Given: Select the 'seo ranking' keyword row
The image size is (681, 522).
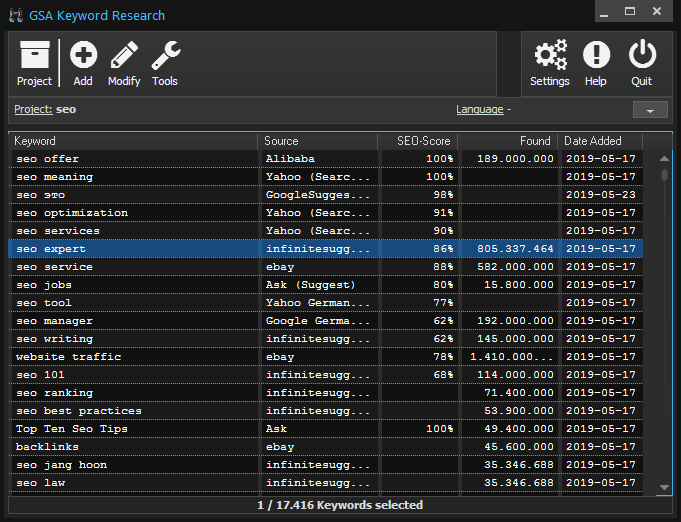Looking at the screenshot, I should (326, 393).
